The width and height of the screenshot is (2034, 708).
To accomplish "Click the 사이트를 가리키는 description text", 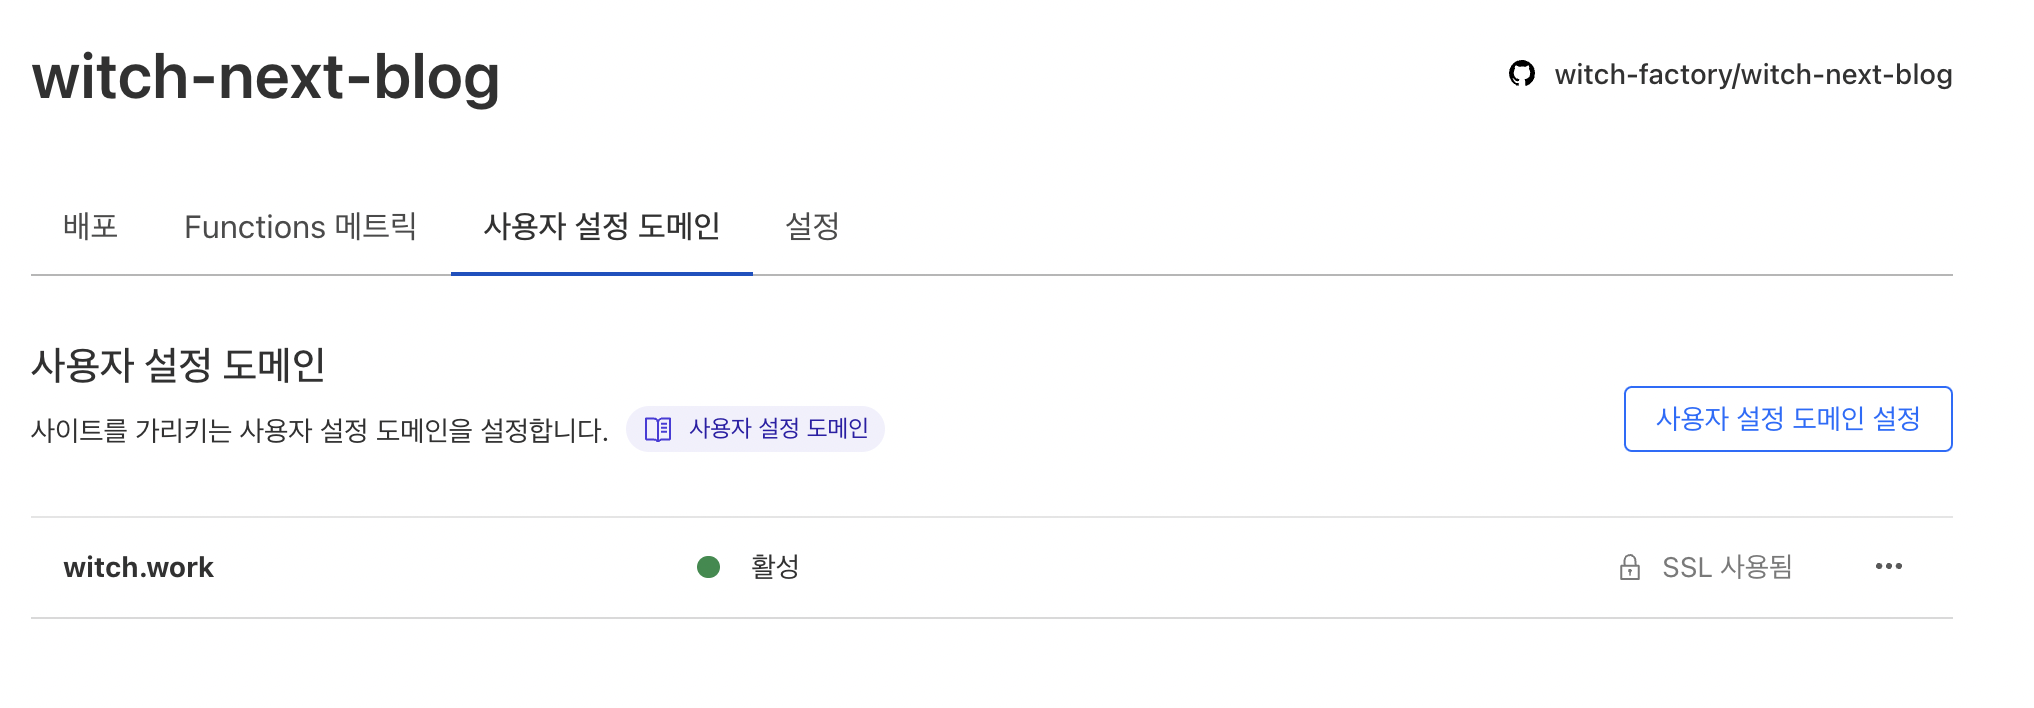I will click(x=319, y=431).
